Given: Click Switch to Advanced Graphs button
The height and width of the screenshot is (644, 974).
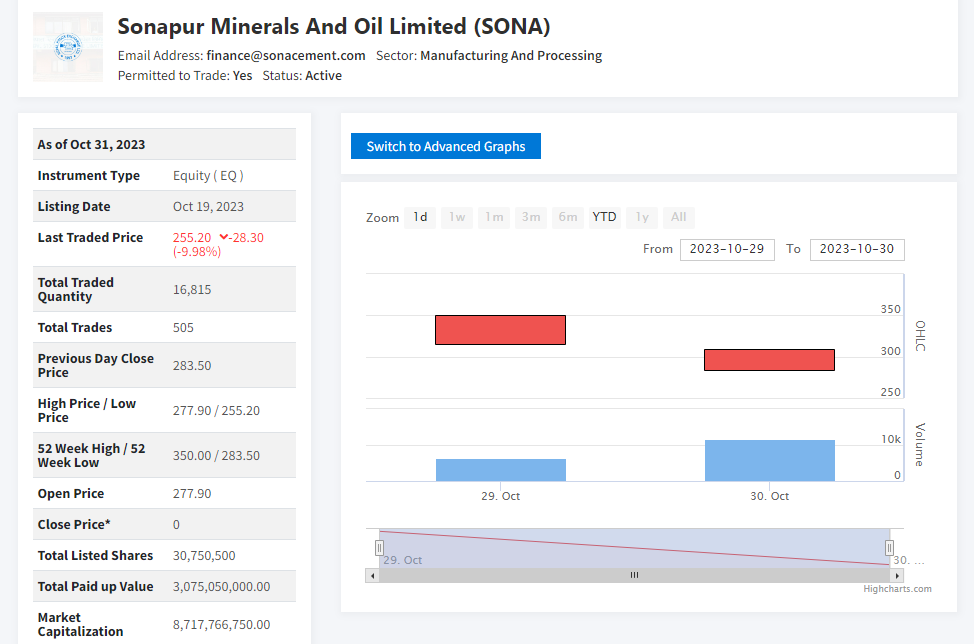Looking at the screenshot, I should pos(445,146).
